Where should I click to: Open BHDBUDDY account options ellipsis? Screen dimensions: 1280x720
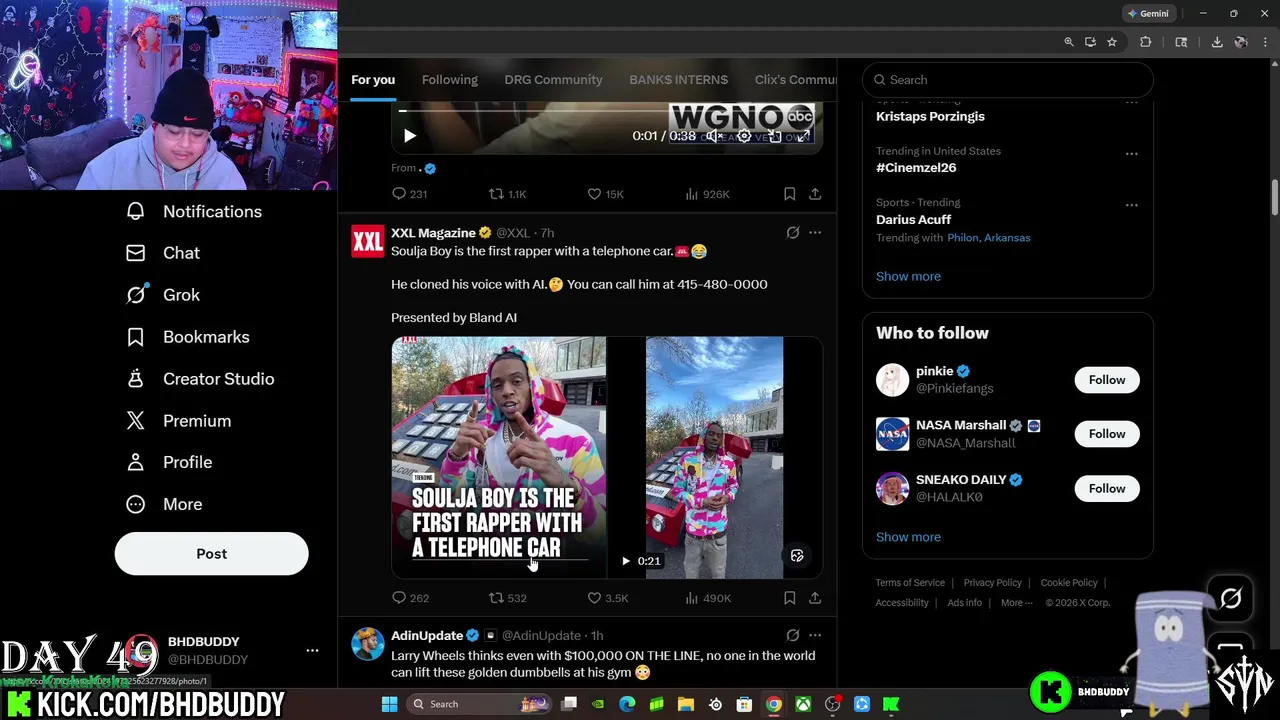coord(312,650)
